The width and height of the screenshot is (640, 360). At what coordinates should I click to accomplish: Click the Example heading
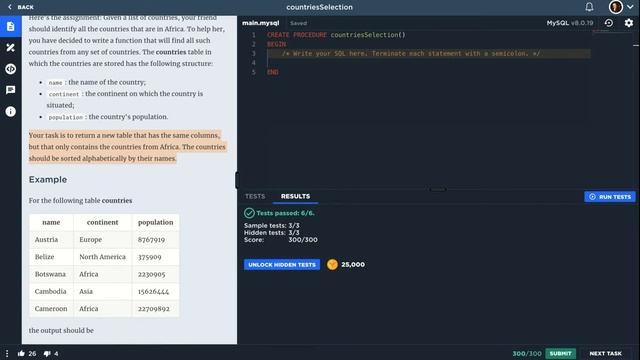click(x=48, y=180)
